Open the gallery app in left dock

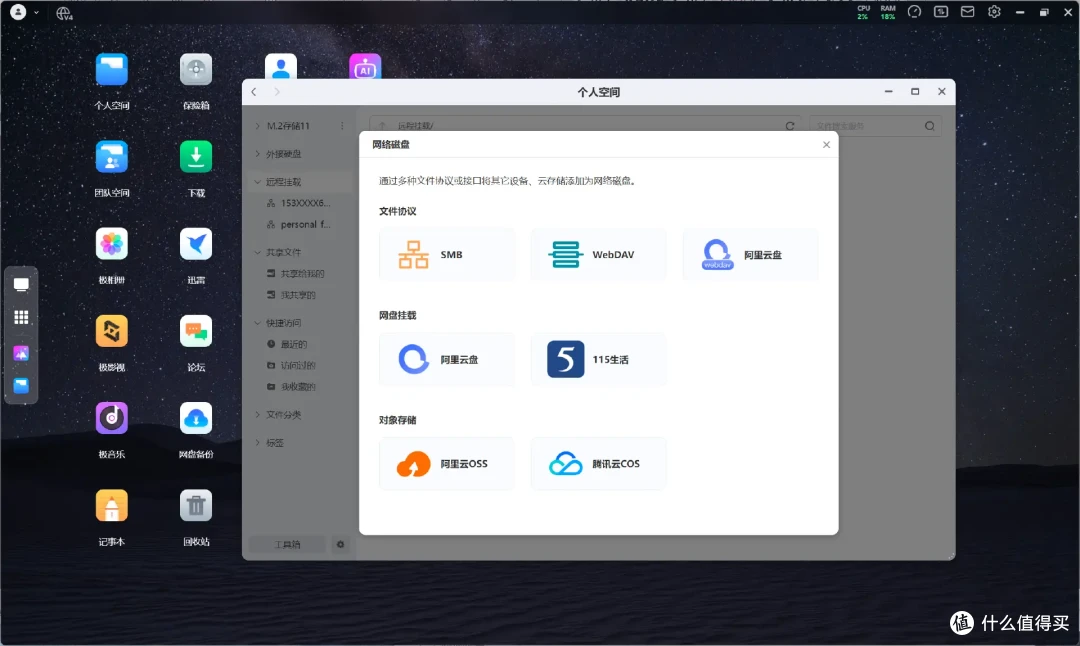click(21, 353)
